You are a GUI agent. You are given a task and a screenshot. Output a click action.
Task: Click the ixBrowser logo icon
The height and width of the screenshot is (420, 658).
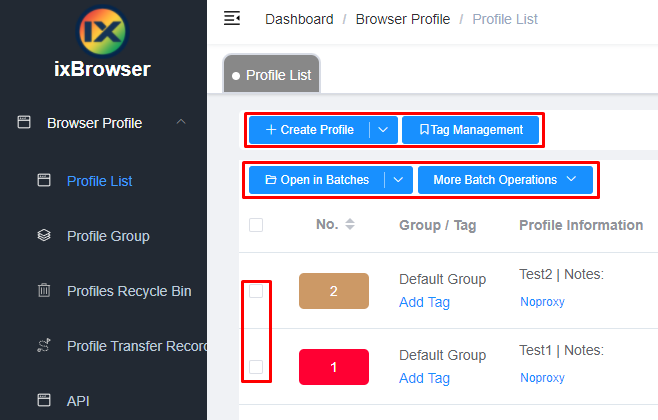tap(102, 31)
